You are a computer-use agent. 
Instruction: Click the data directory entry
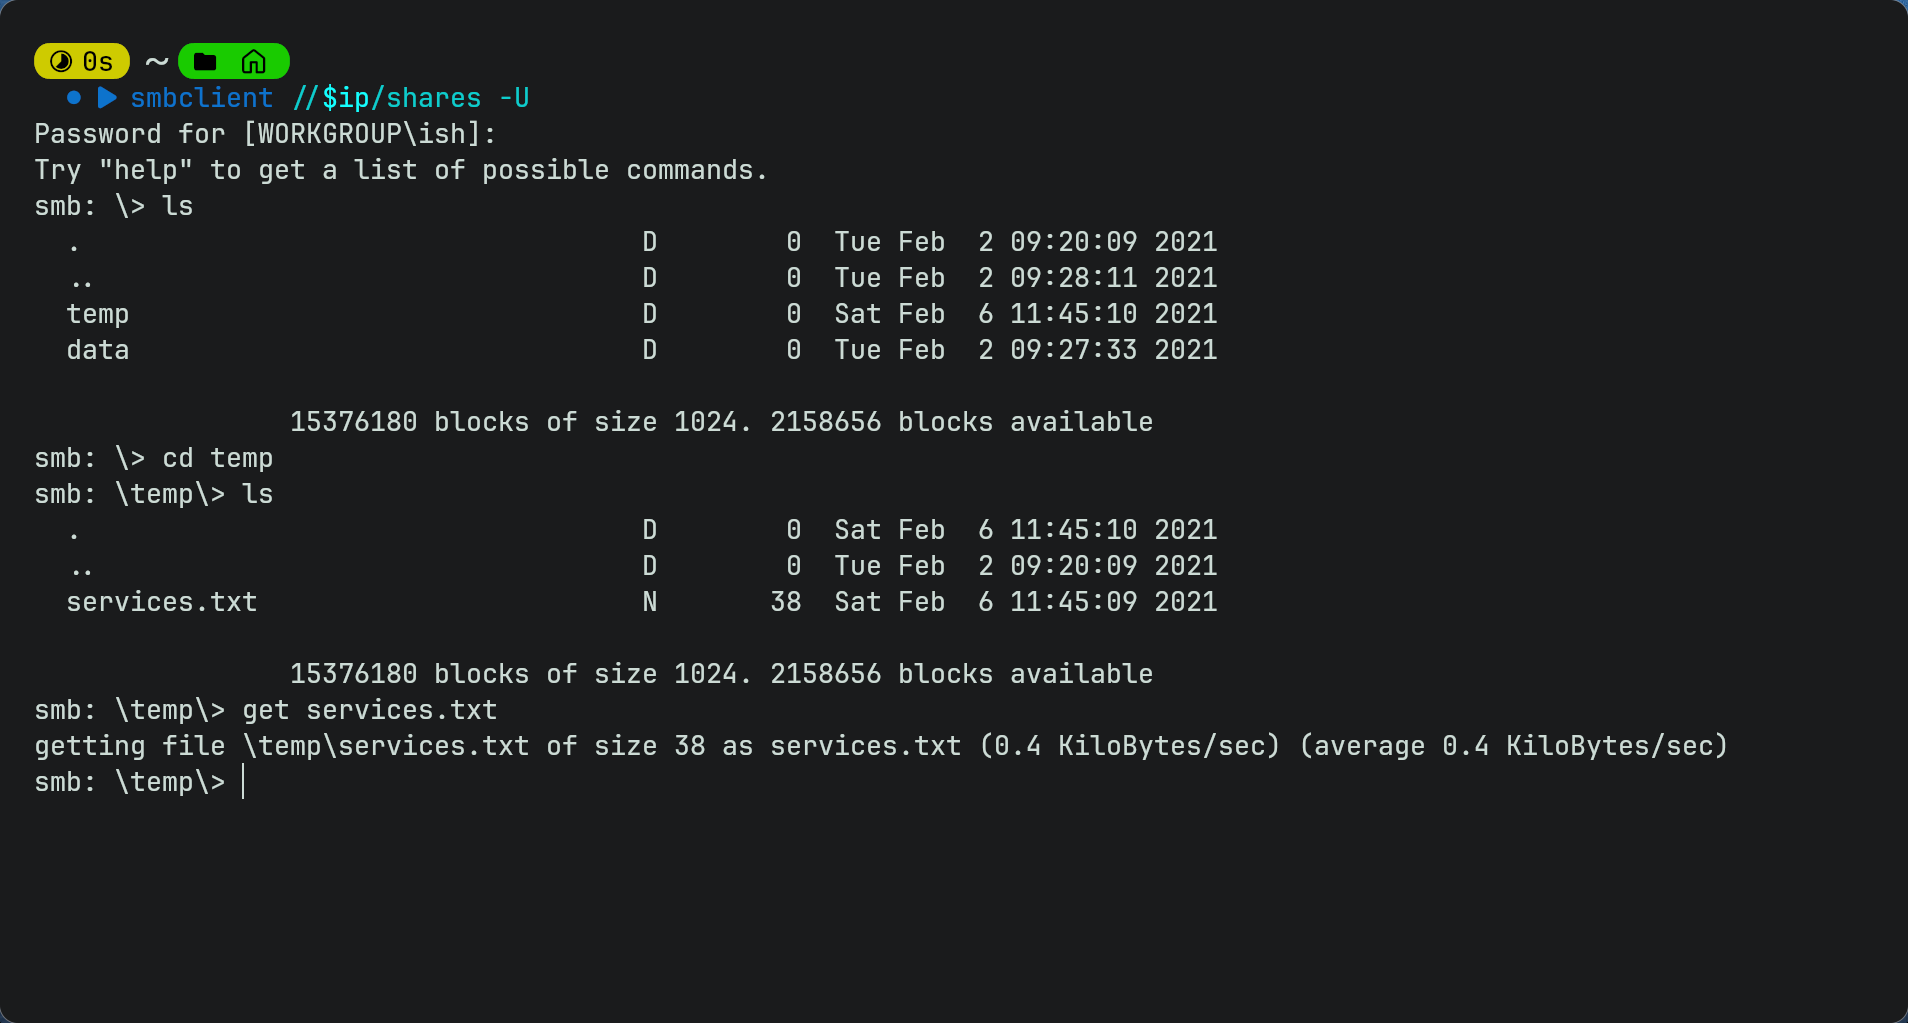[x=98, y=350]
